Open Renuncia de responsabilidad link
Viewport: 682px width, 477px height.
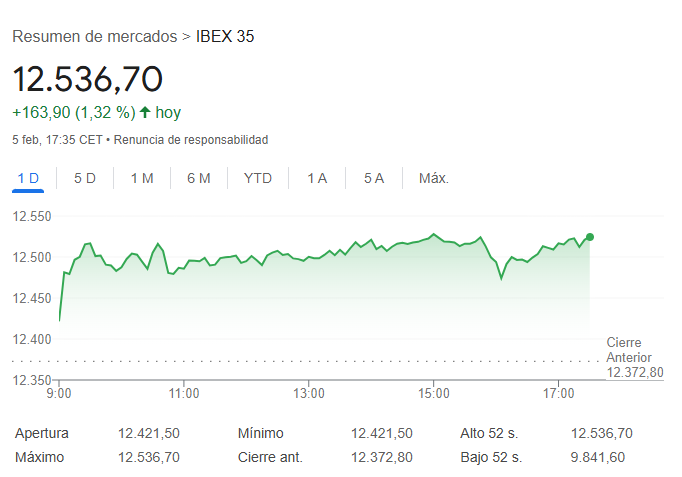191,140
